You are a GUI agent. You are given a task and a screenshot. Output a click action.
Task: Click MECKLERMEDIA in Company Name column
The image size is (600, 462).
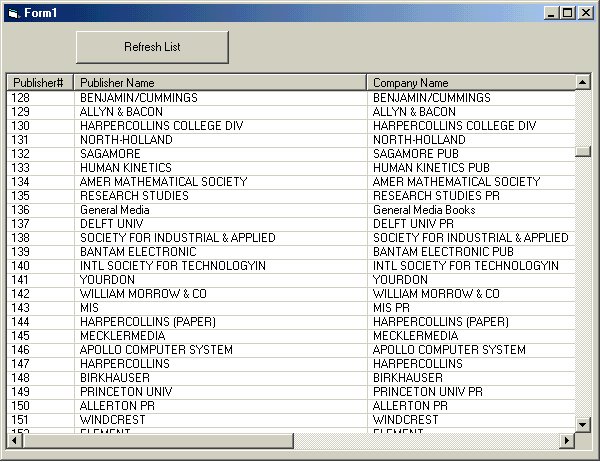(416, 336)
